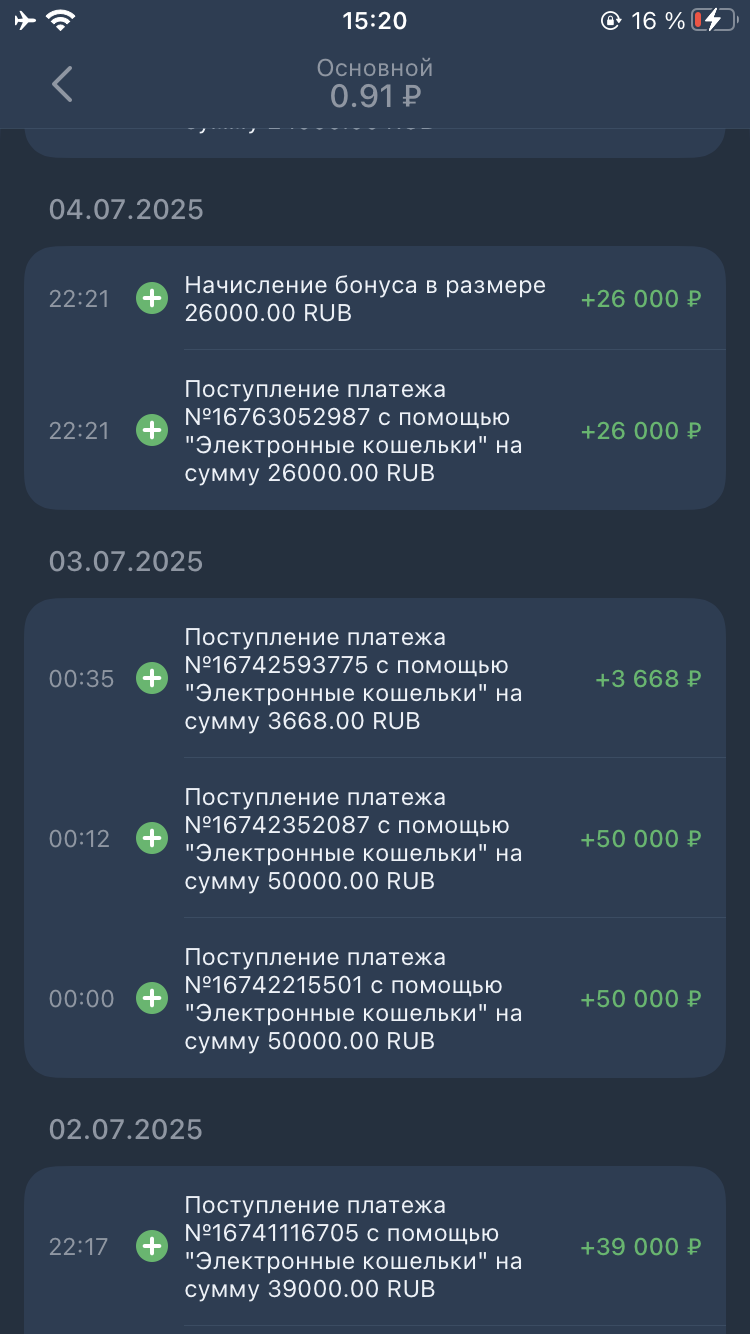The height and width of the screenshot is (1334, 750).
Task: Tap the 15:20 clock in status bar
Action: click(x=374, y=20)
